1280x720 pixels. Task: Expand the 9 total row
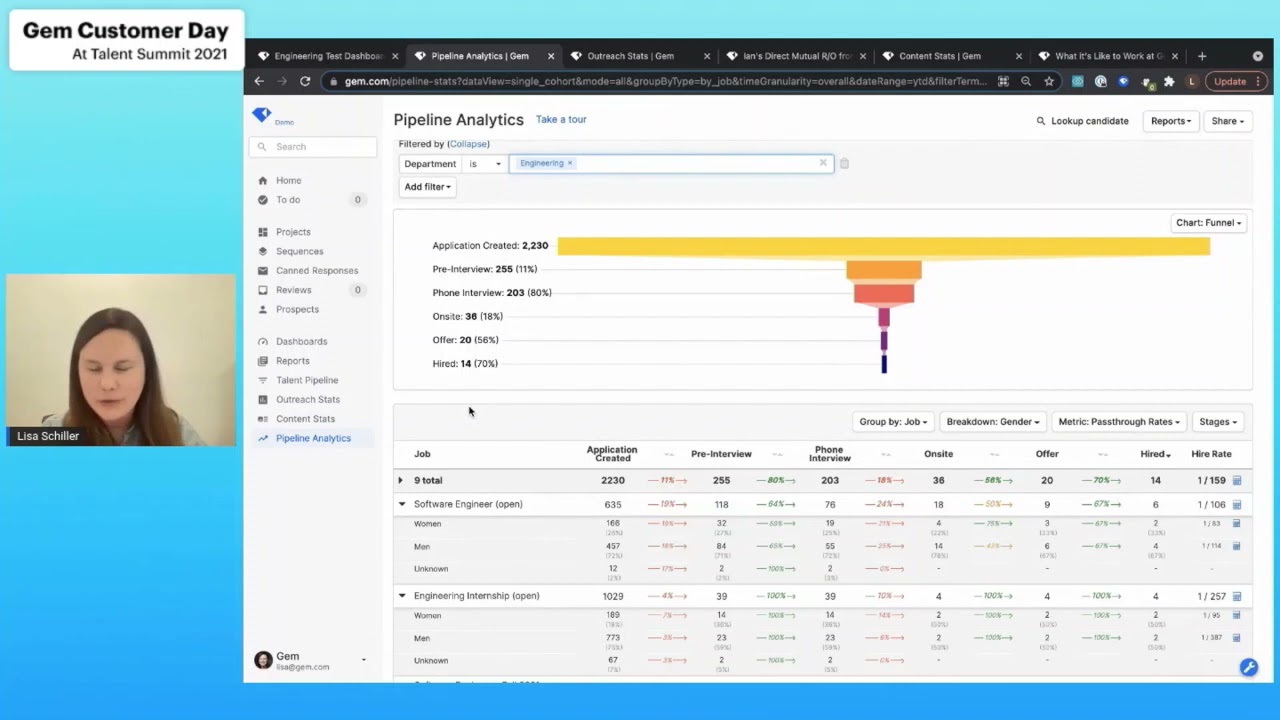[x=401, y=481]
